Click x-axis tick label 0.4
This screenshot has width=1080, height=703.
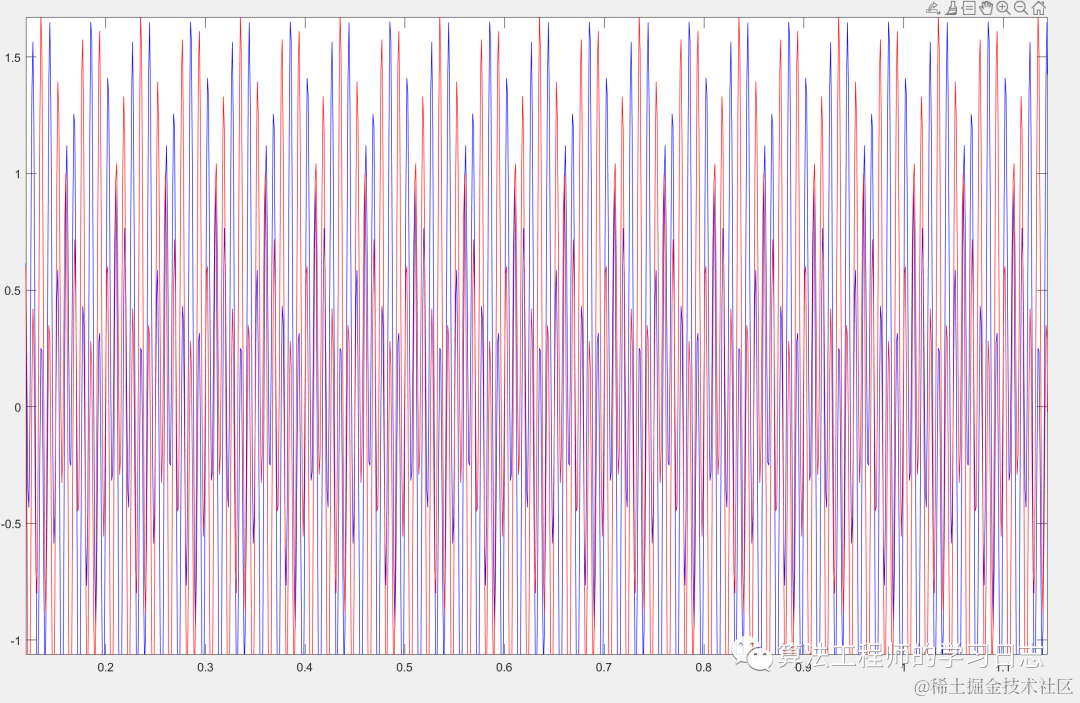tap(304, 667)
